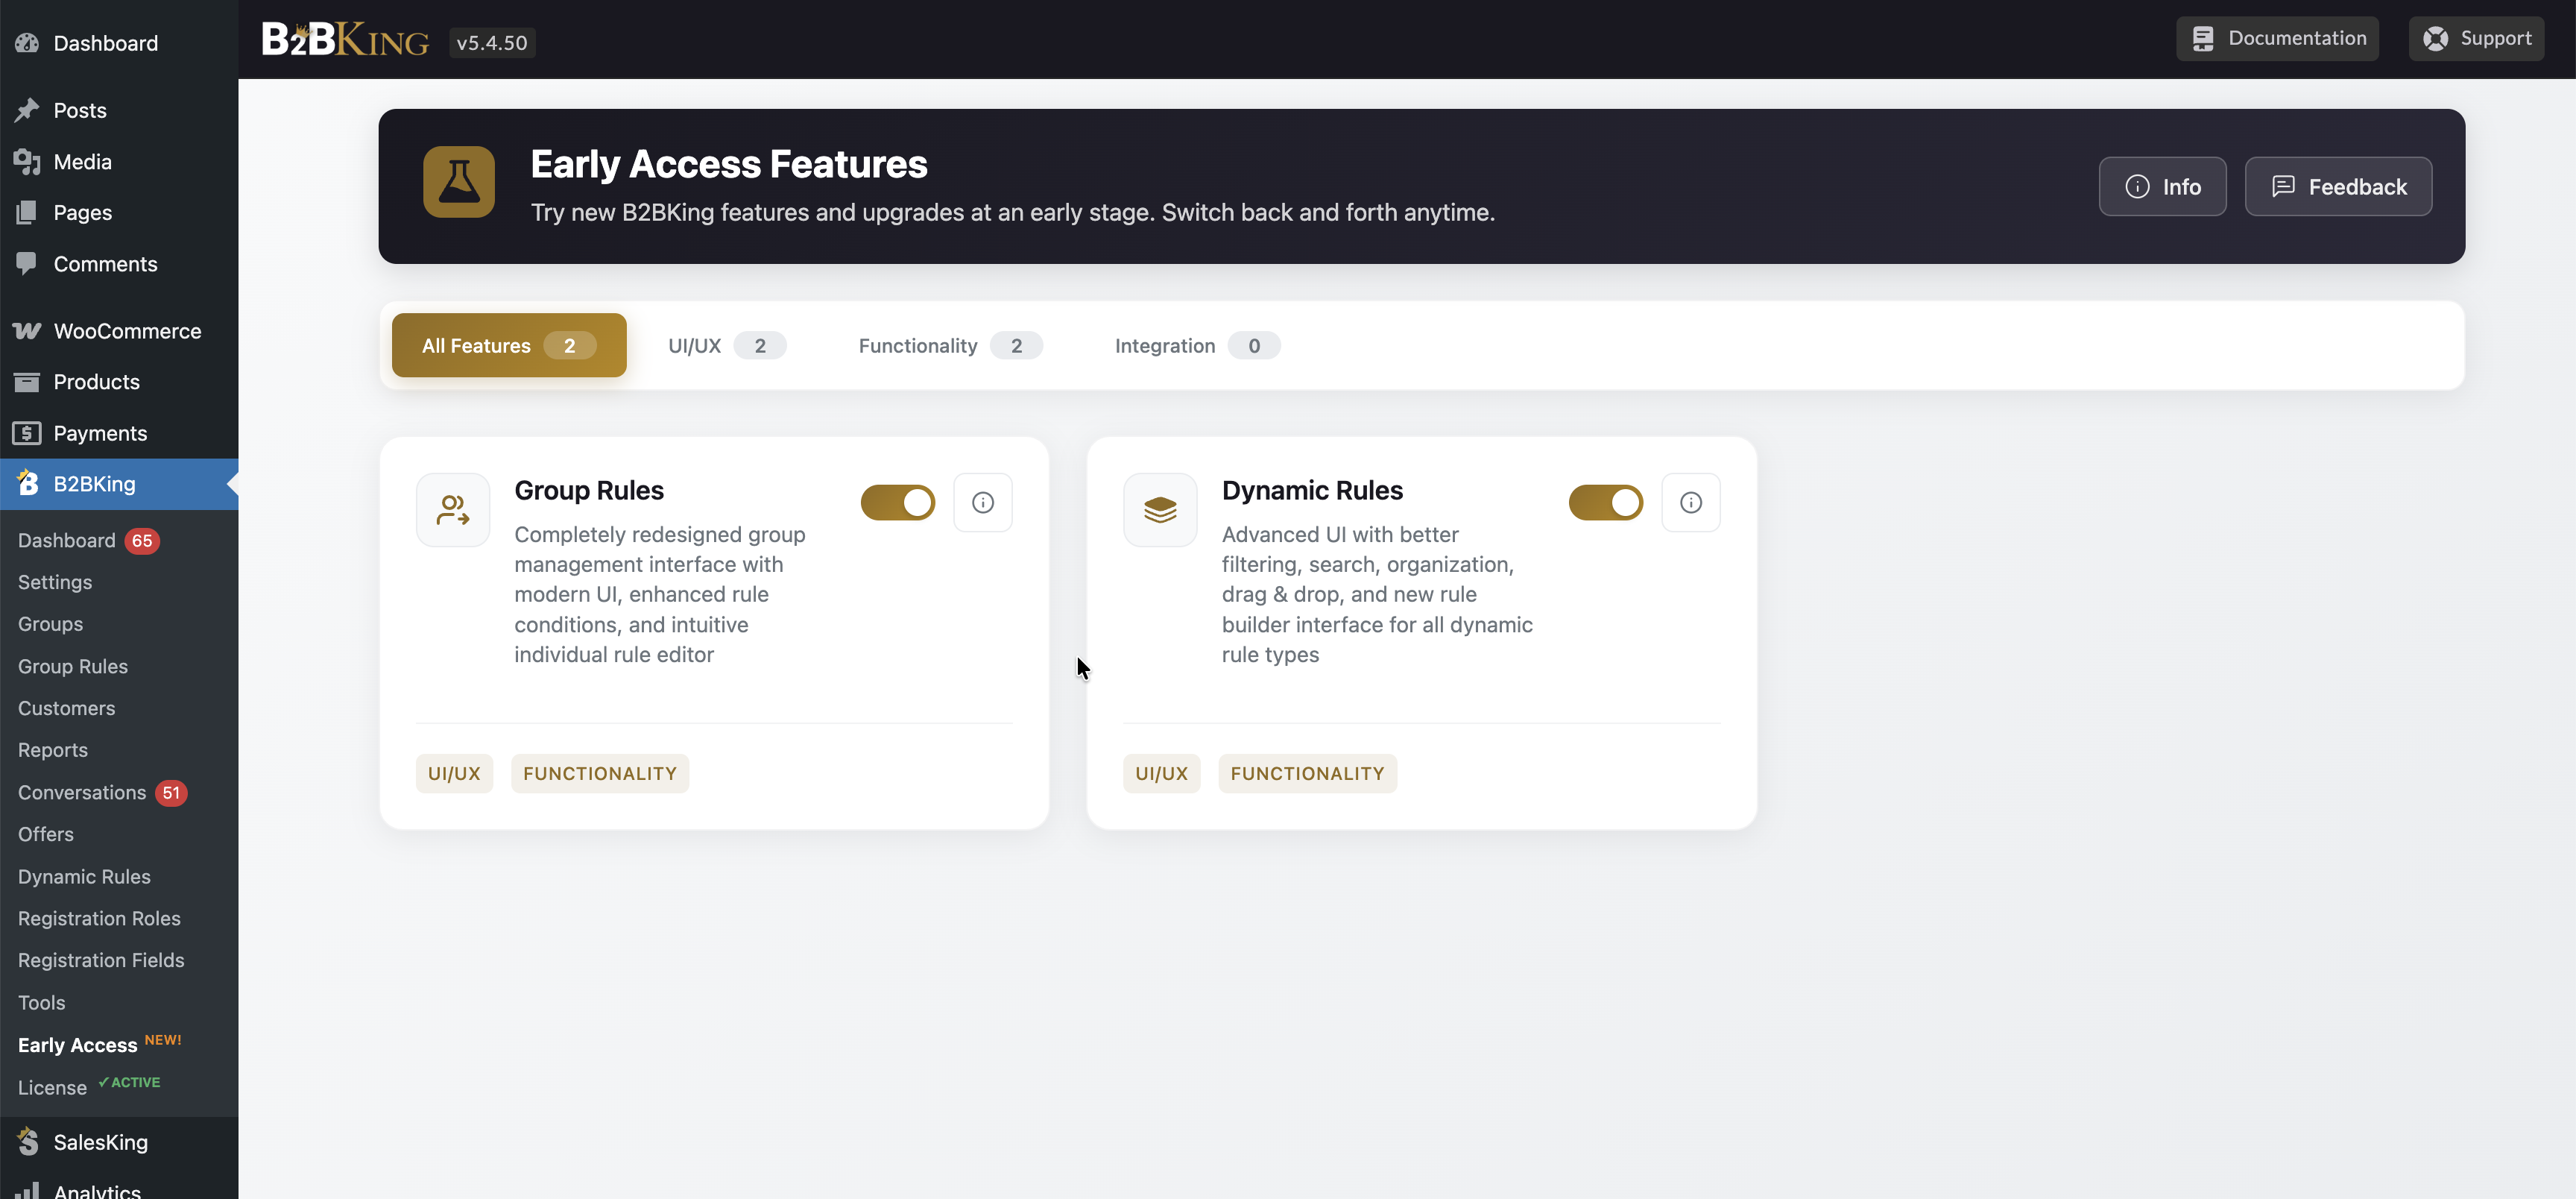Click the header Info button

[x=2162, y=187]
